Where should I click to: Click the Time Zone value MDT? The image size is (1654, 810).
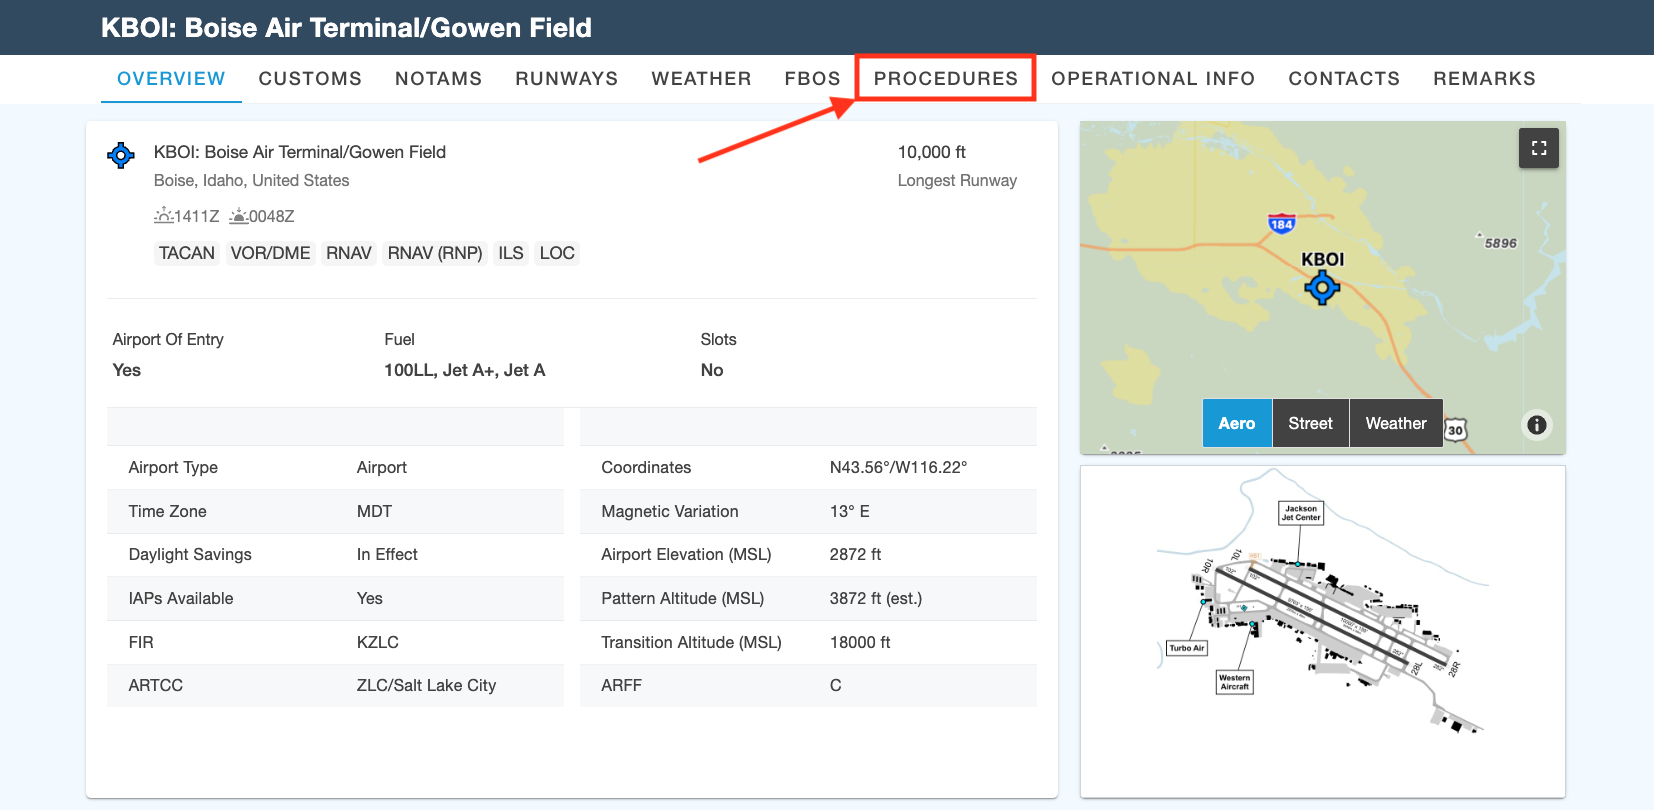374,511
